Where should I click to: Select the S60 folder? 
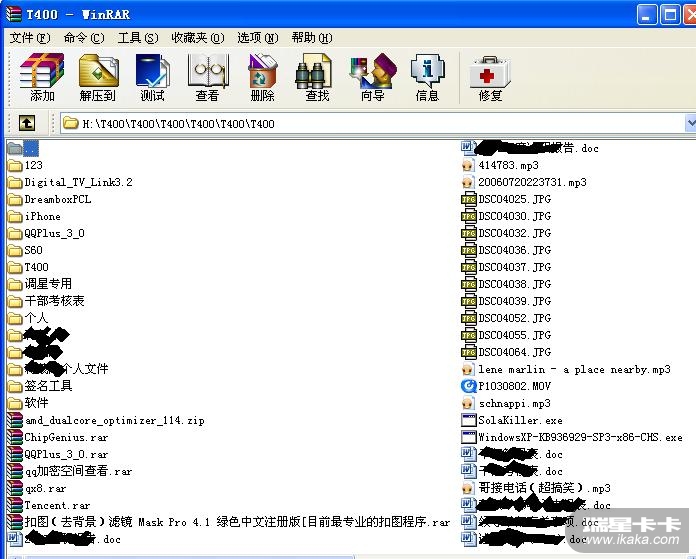tap(25, 250)
